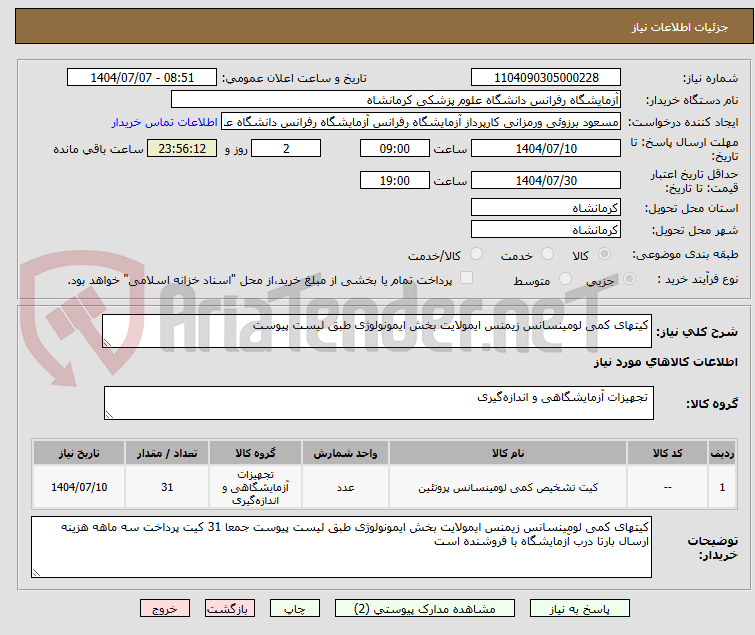Image resolution: width=755 pixels, height=635 pixels.
Task: Click the توضیحات خریدار notes textbox
Action: coord(341,547)
